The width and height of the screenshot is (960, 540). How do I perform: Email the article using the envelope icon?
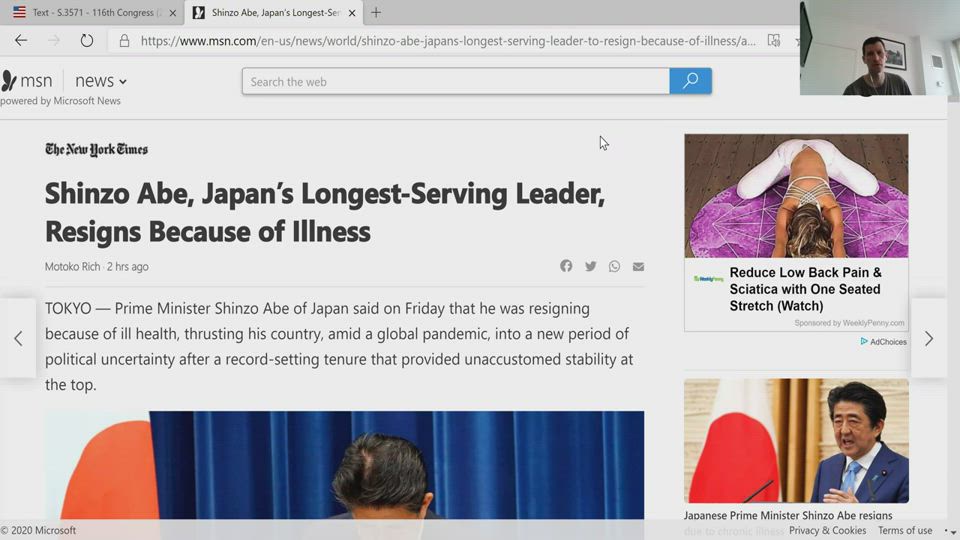[638, 266]
